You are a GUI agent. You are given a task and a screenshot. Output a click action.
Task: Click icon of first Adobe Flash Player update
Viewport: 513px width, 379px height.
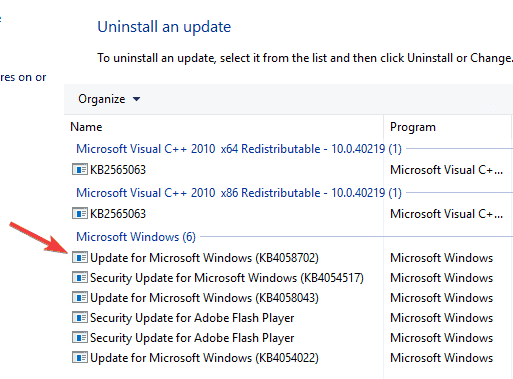pyautogui.click(x=80, y=318)
